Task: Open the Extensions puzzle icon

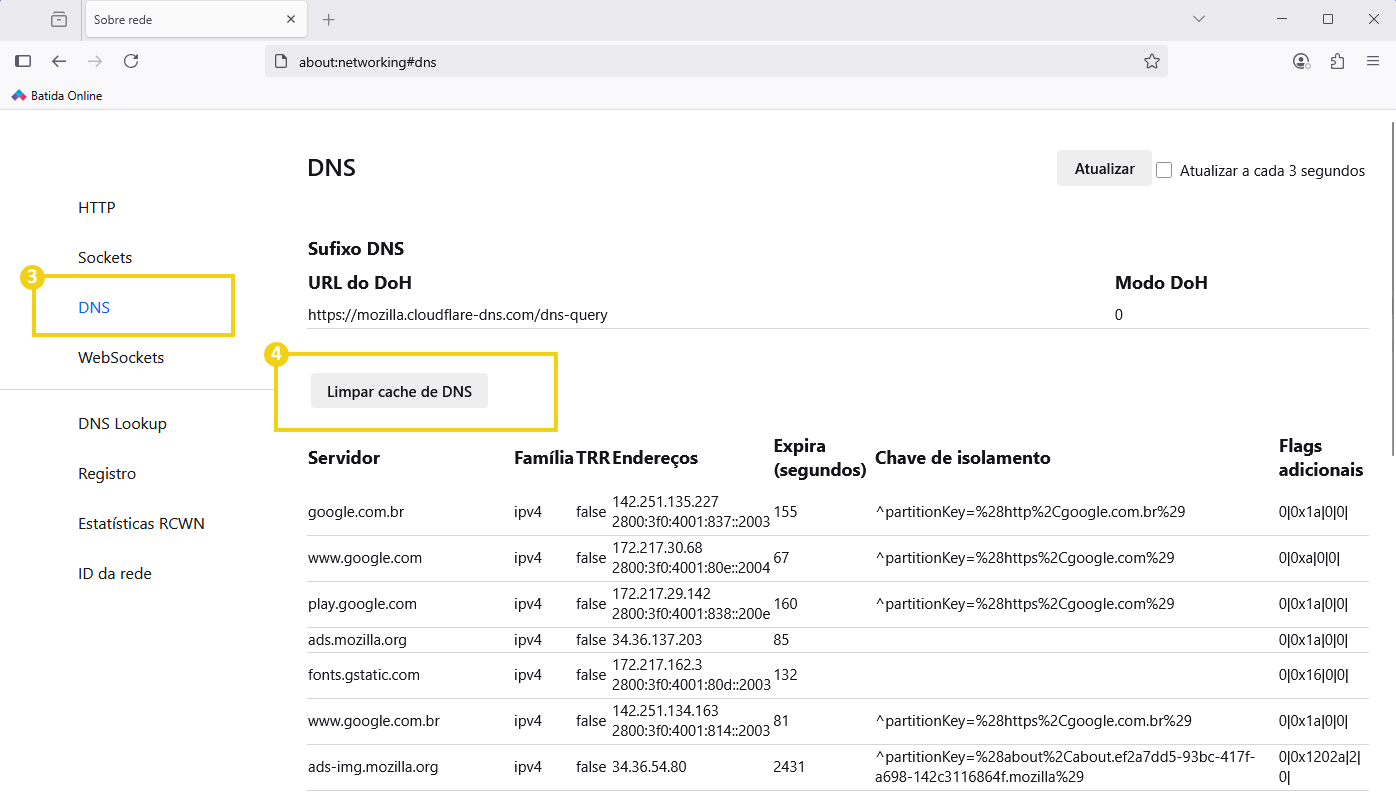Action: coord(1337,61)
